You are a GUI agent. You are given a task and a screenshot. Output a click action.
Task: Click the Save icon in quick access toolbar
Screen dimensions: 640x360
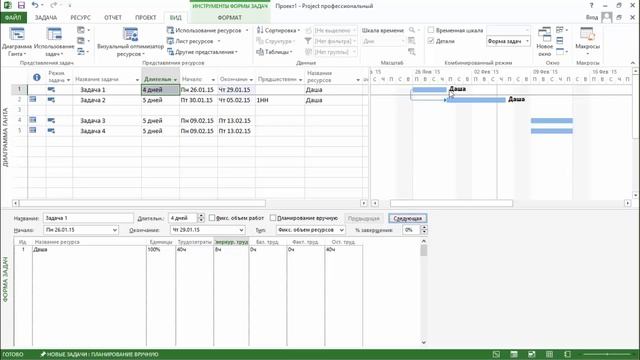click(21, 5)
